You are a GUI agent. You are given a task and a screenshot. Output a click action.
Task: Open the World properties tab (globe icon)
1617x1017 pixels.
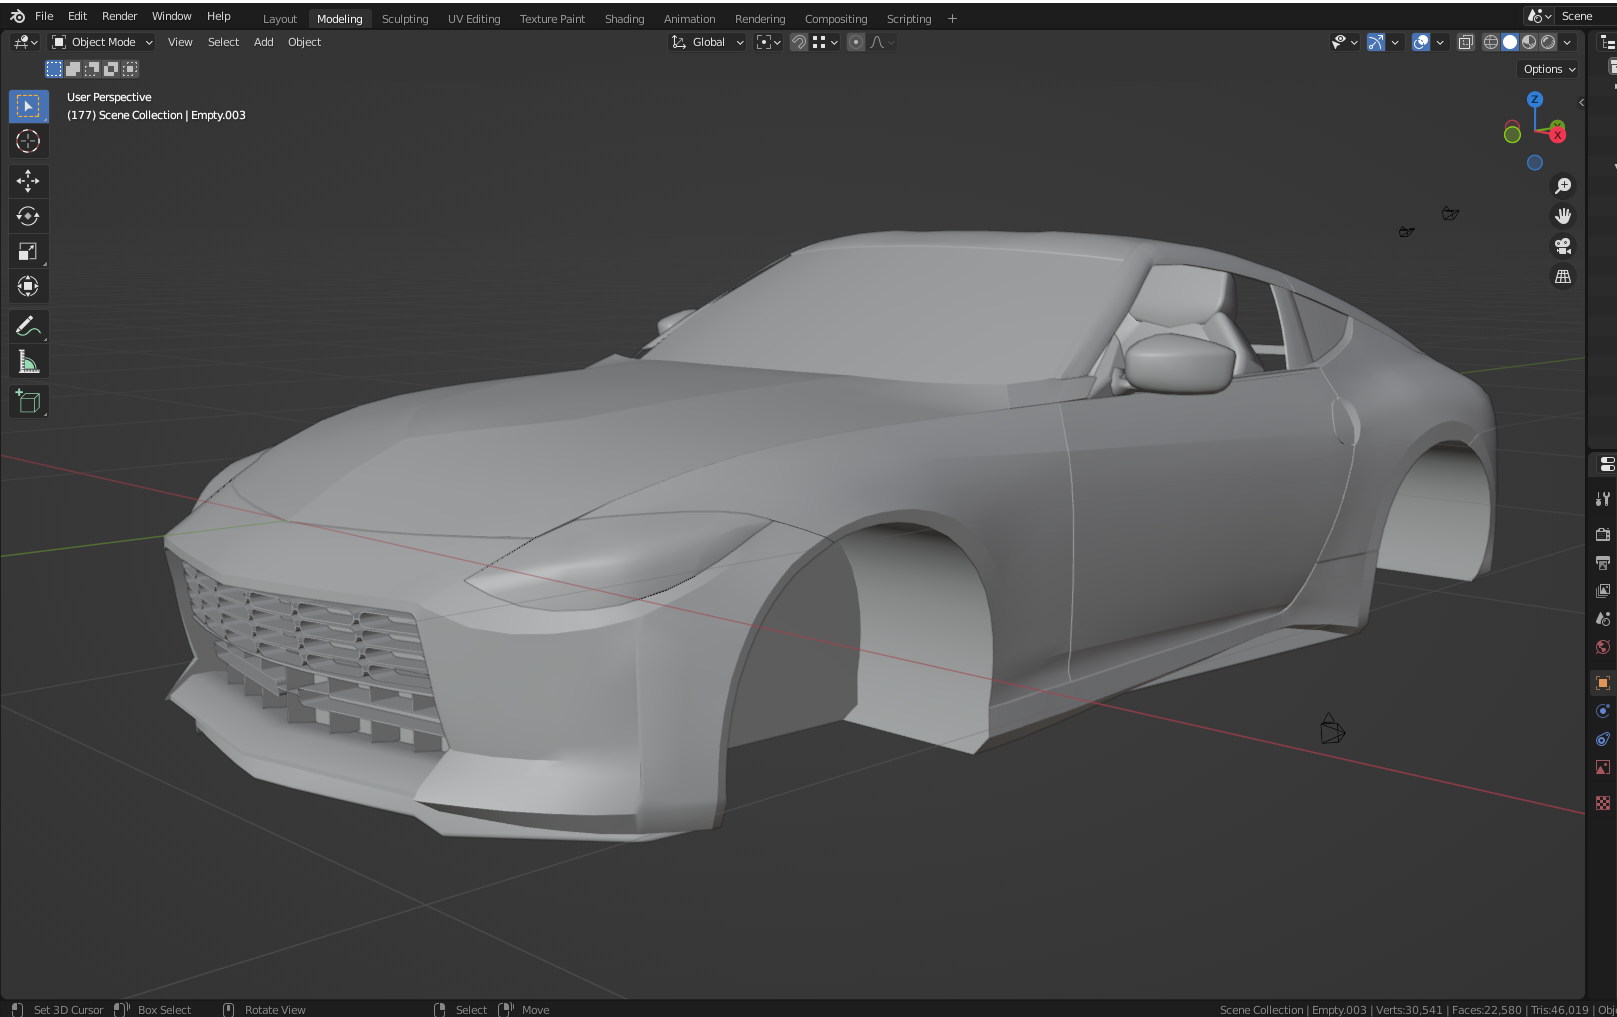point(1603,647)
